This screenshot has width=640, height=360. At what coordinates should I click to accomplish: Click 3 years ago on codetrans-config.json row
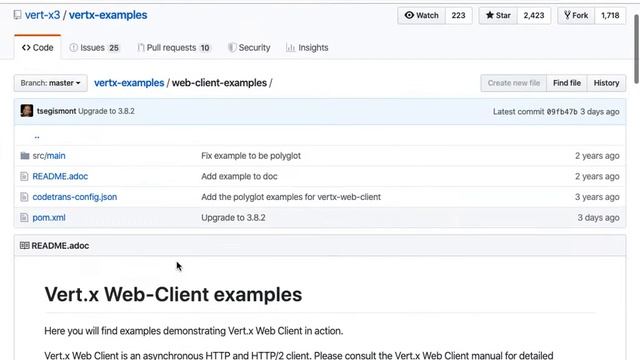(597, 197)
